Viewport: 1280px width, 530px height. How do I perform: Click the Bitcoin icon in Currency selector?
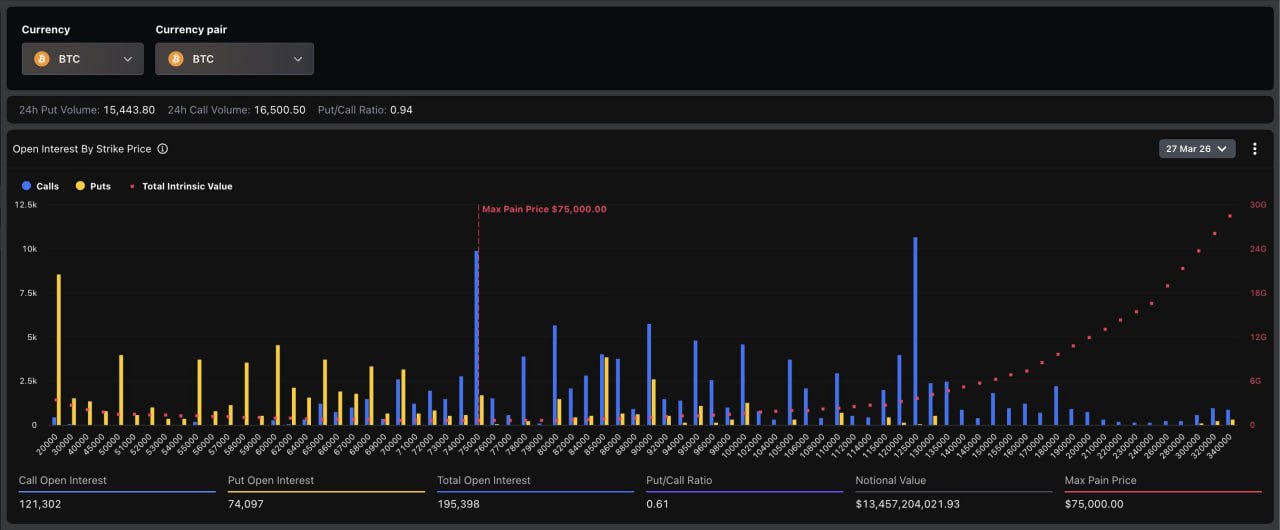coord(41,59)
